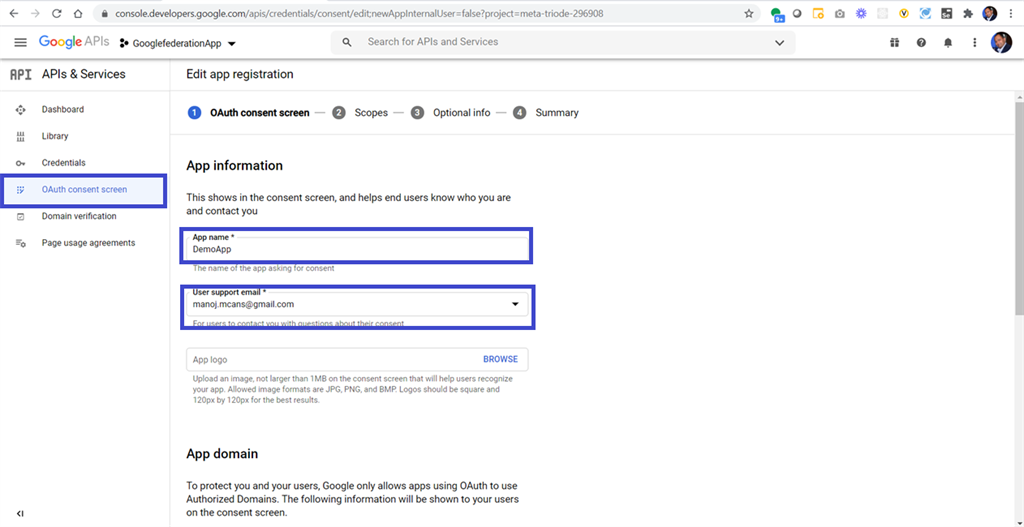Collapse the sidebar with the bottom arrow
The width and height of the screenshot is (1024, 527).
tap(20, 514)
